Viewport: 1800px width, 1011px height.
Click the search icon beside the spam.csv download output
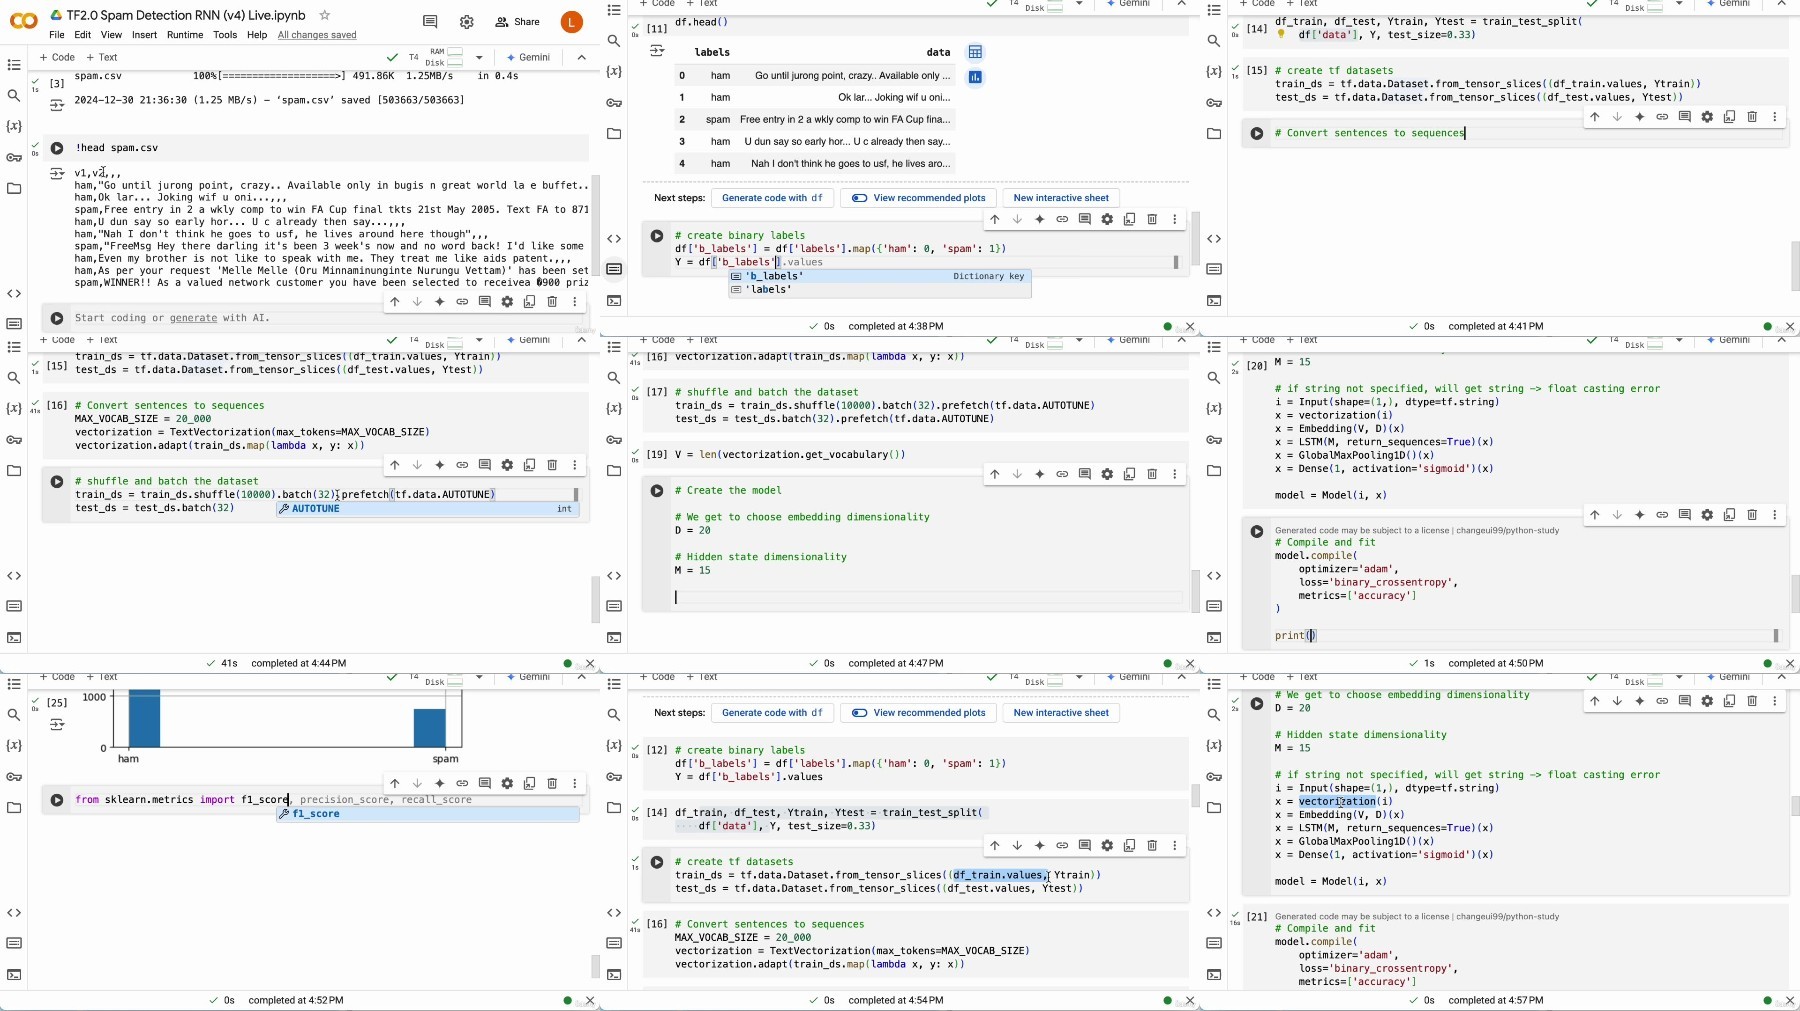tap(14, 96)
